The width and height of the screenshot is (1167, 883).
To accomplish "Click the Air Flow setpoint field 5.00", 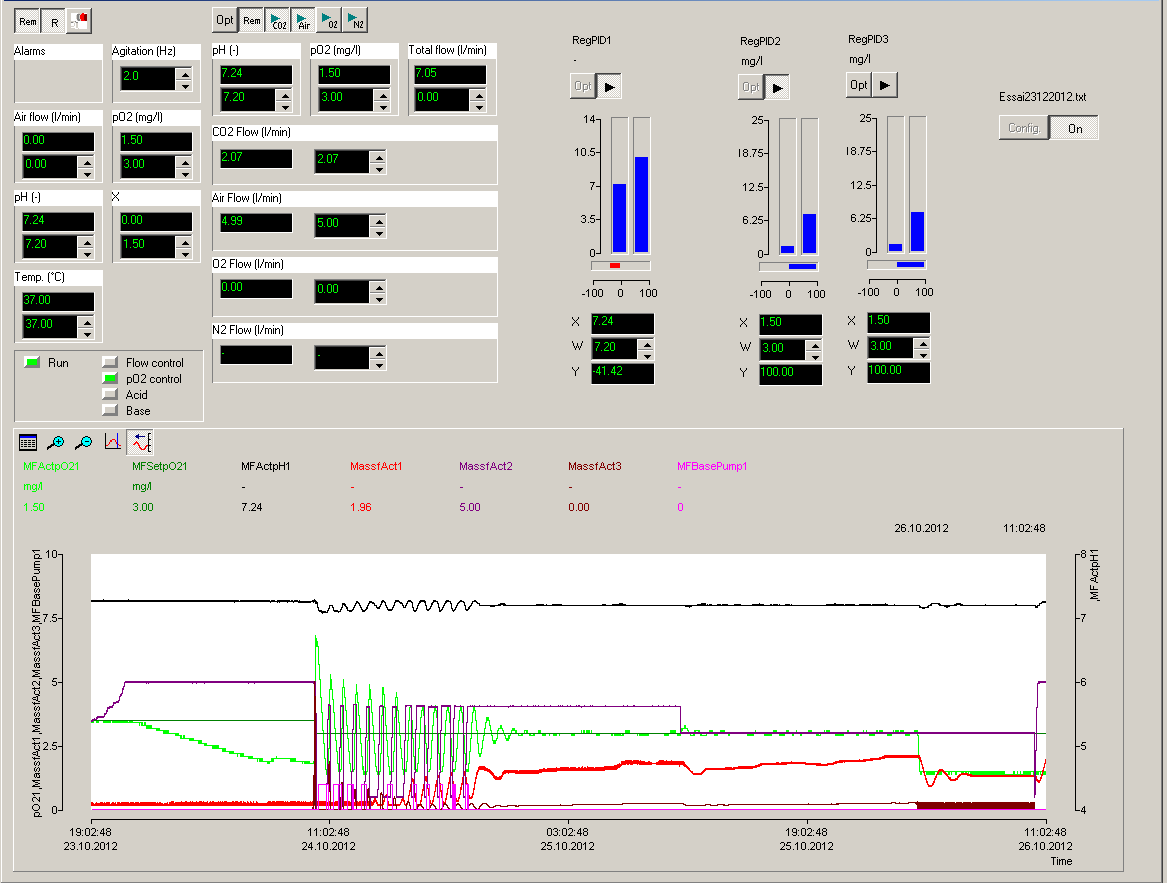I will pos(342,226).
